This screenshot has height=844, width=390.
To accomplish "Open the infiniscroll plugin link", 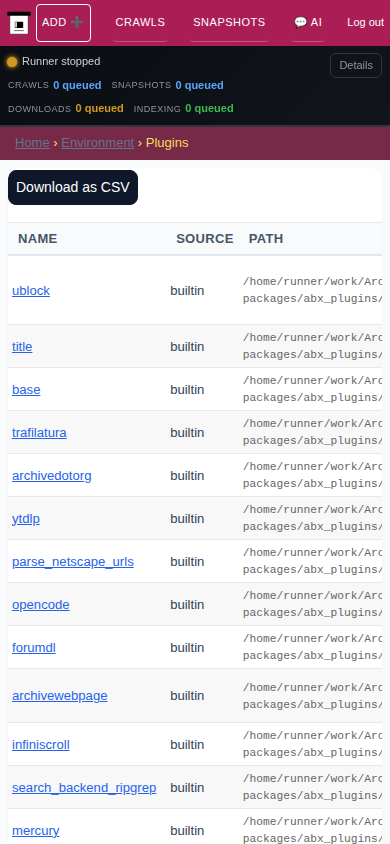I will (41, 745).
